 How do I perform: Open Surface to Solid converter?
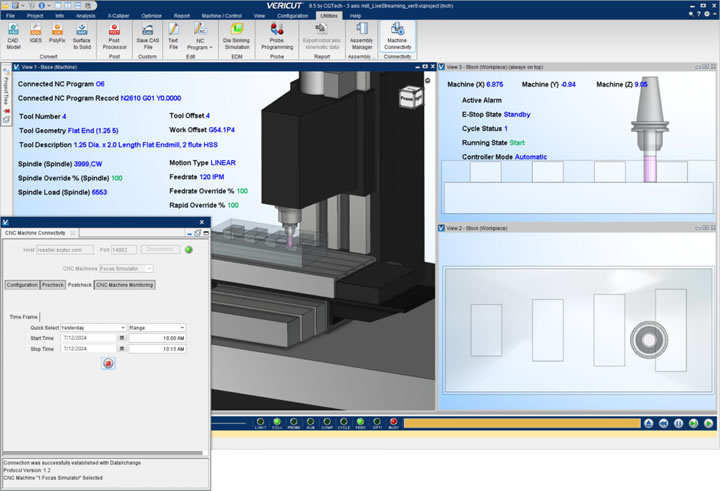pyautogui.click(x=82, y=36)
